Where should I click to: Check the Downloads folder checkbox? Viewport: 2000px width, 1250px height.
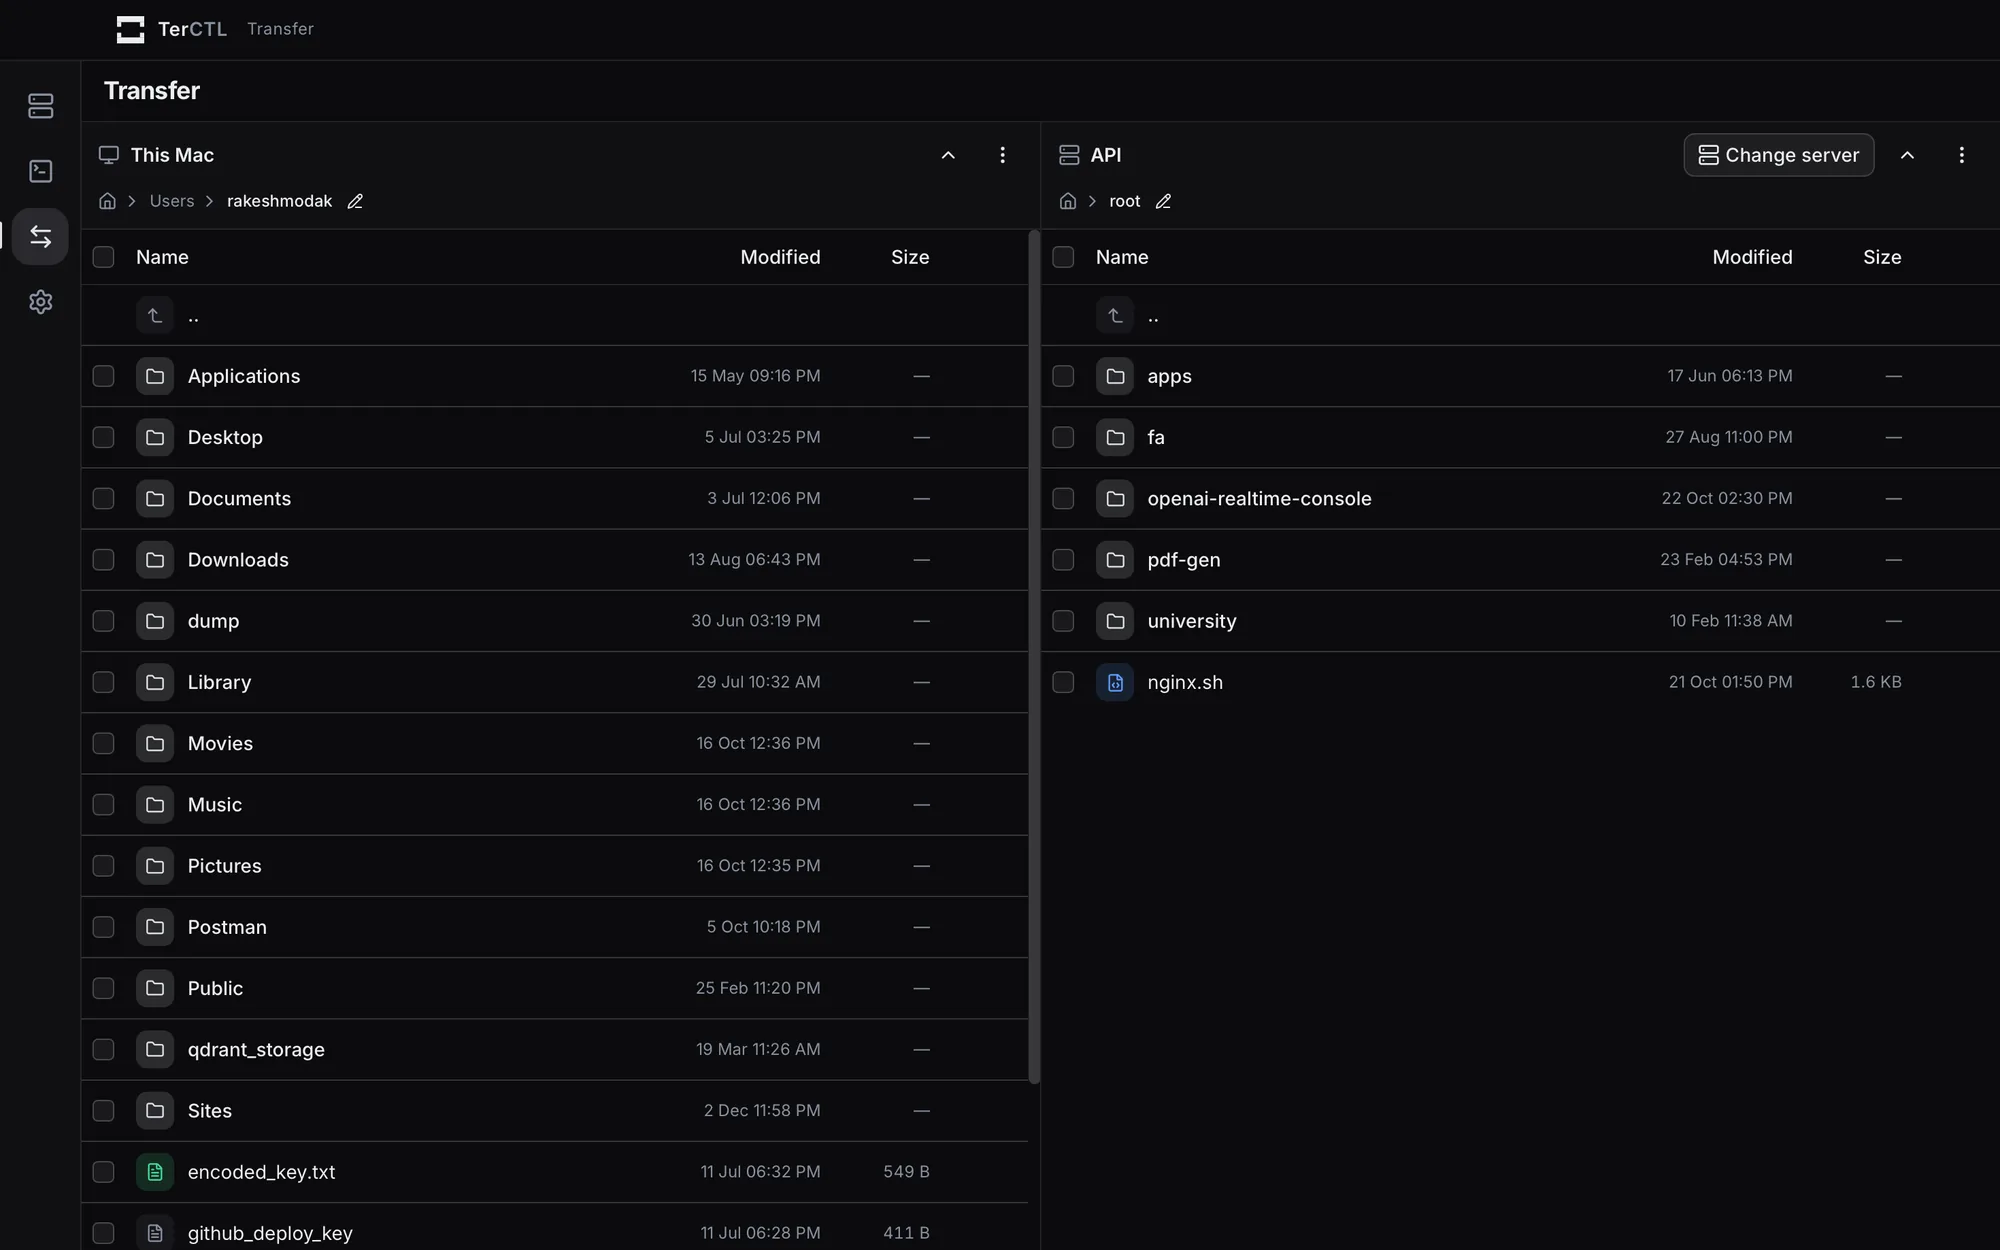103,560
